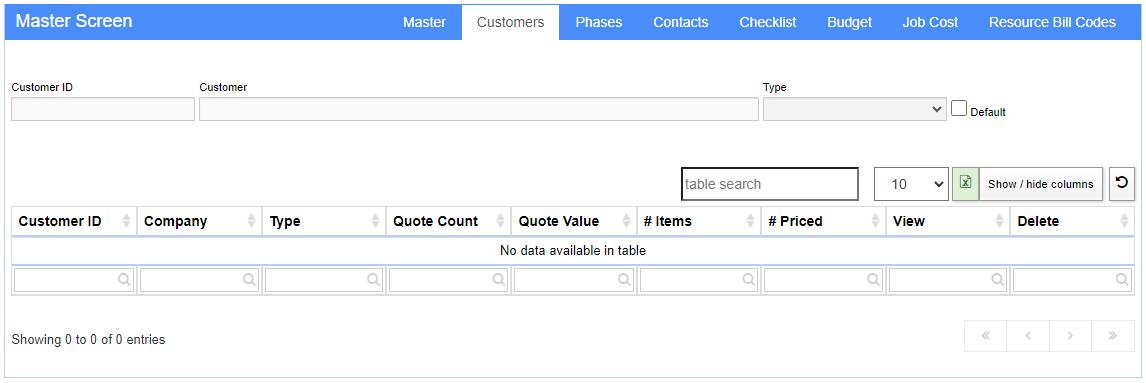Image resolution: width=1146 pixels, height=383 pixels.
Task: Switch to the Phases tab
Action: click(x=599, y=22)
